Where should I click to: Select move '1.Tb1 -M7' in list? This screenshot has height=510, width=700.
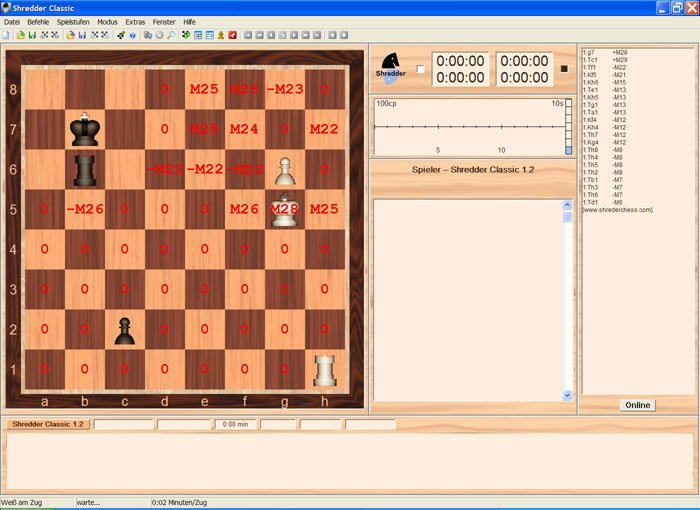click(x=605, y=180)
